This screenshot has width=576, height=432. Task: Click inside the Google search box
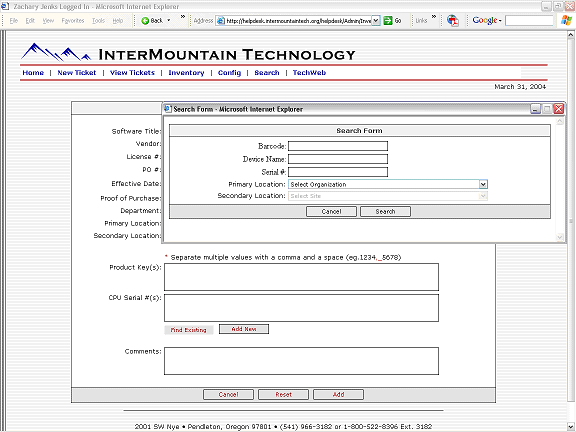pyautogui.click(x=529, y=21)
